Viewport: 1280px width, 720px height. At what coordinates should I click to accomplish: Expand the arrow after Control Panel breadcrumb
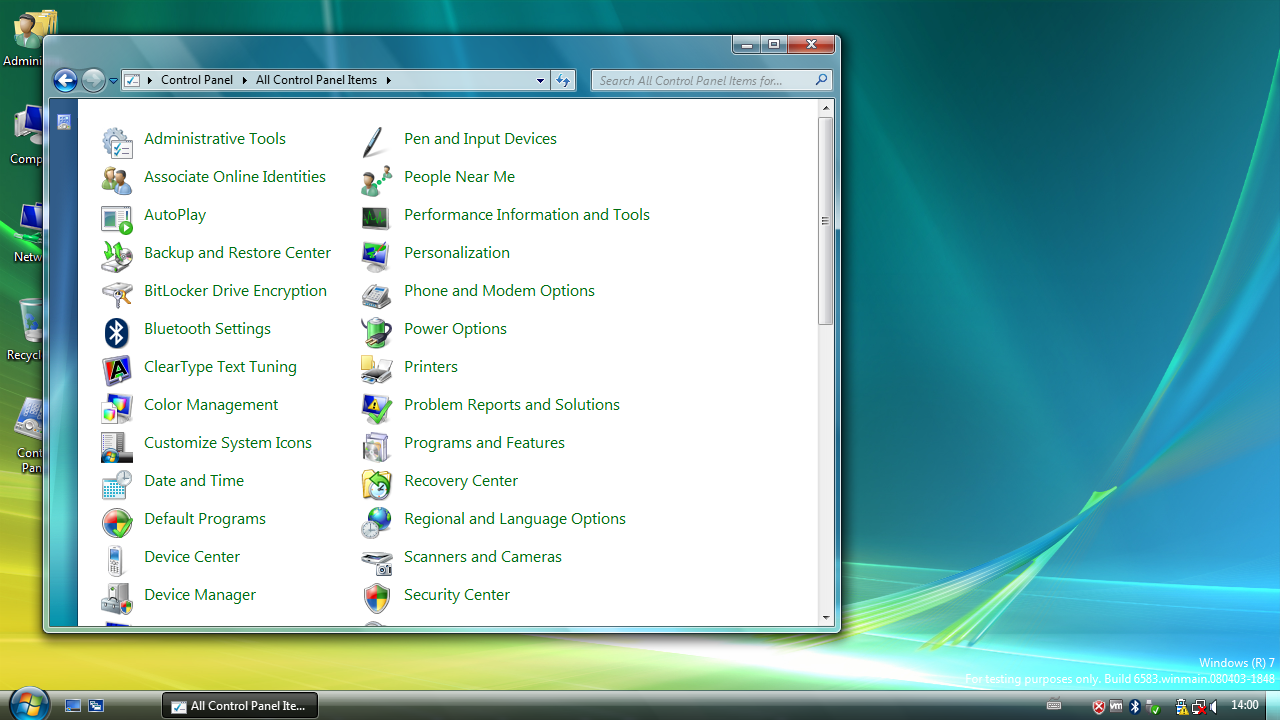pos(244,80)
